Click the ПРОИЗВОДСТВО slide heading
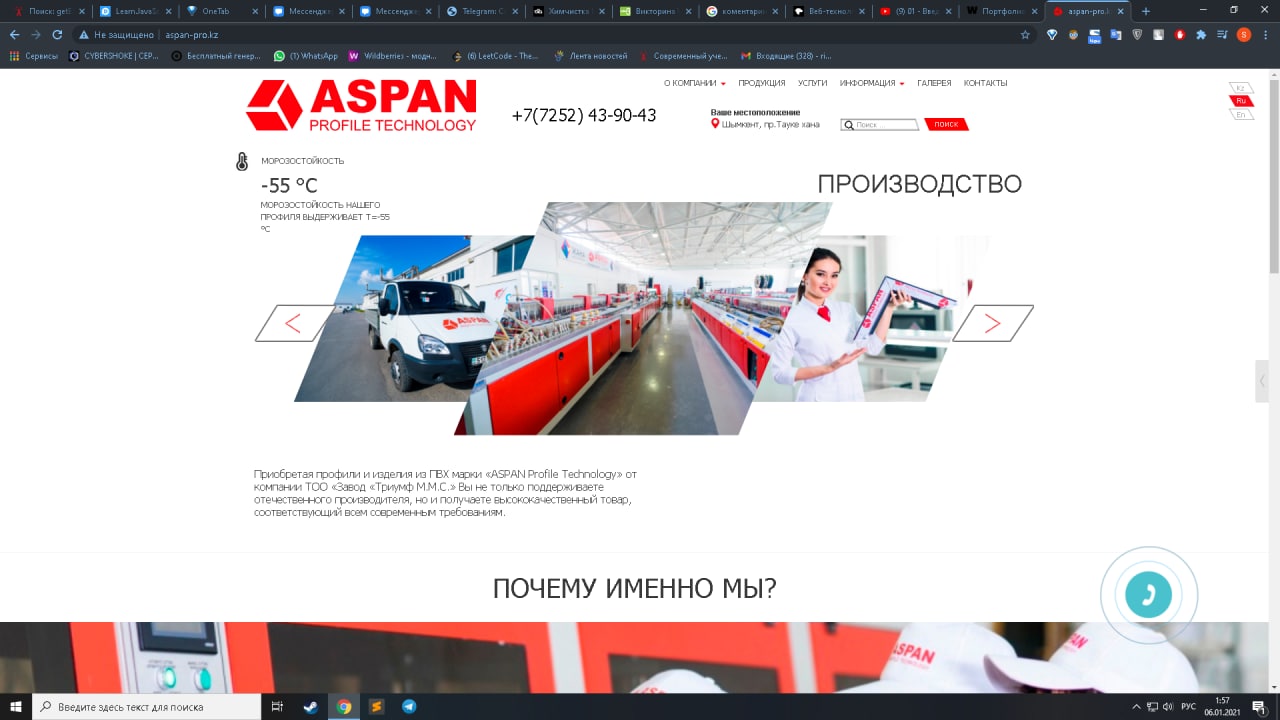This screenshot has width=1280, height=720. (x=919, y=184)
